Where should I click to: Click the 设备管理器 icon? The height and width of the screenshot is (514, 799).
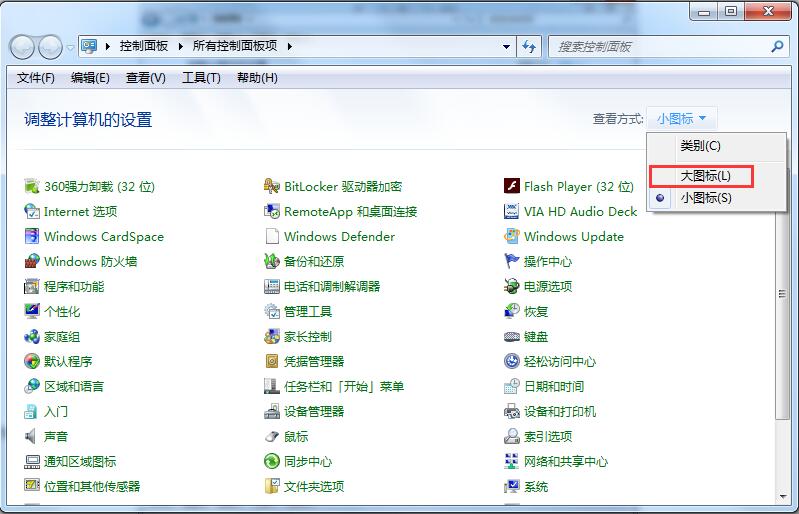(x=272, y=412)
